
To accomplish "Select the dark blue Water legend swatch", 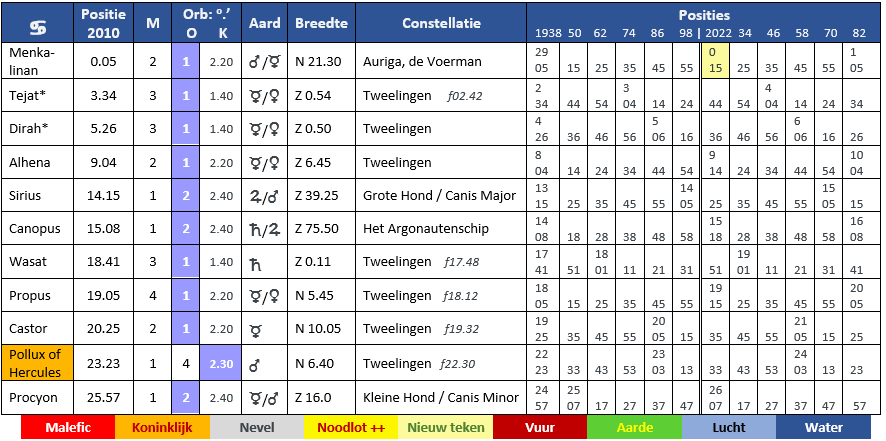I will click(823, 427).
